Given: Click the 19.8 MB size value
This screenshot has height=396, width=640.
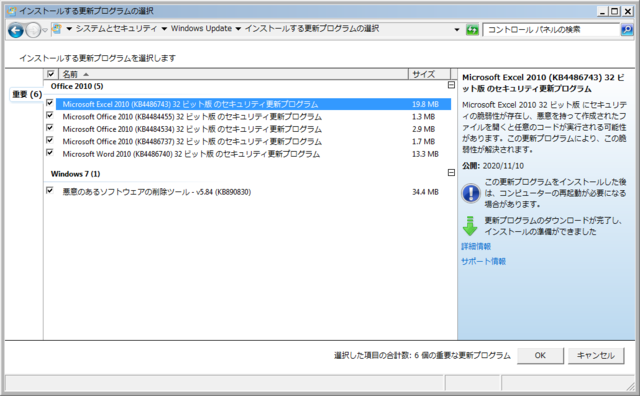Looking at the screenshot, I should (425, 104).
